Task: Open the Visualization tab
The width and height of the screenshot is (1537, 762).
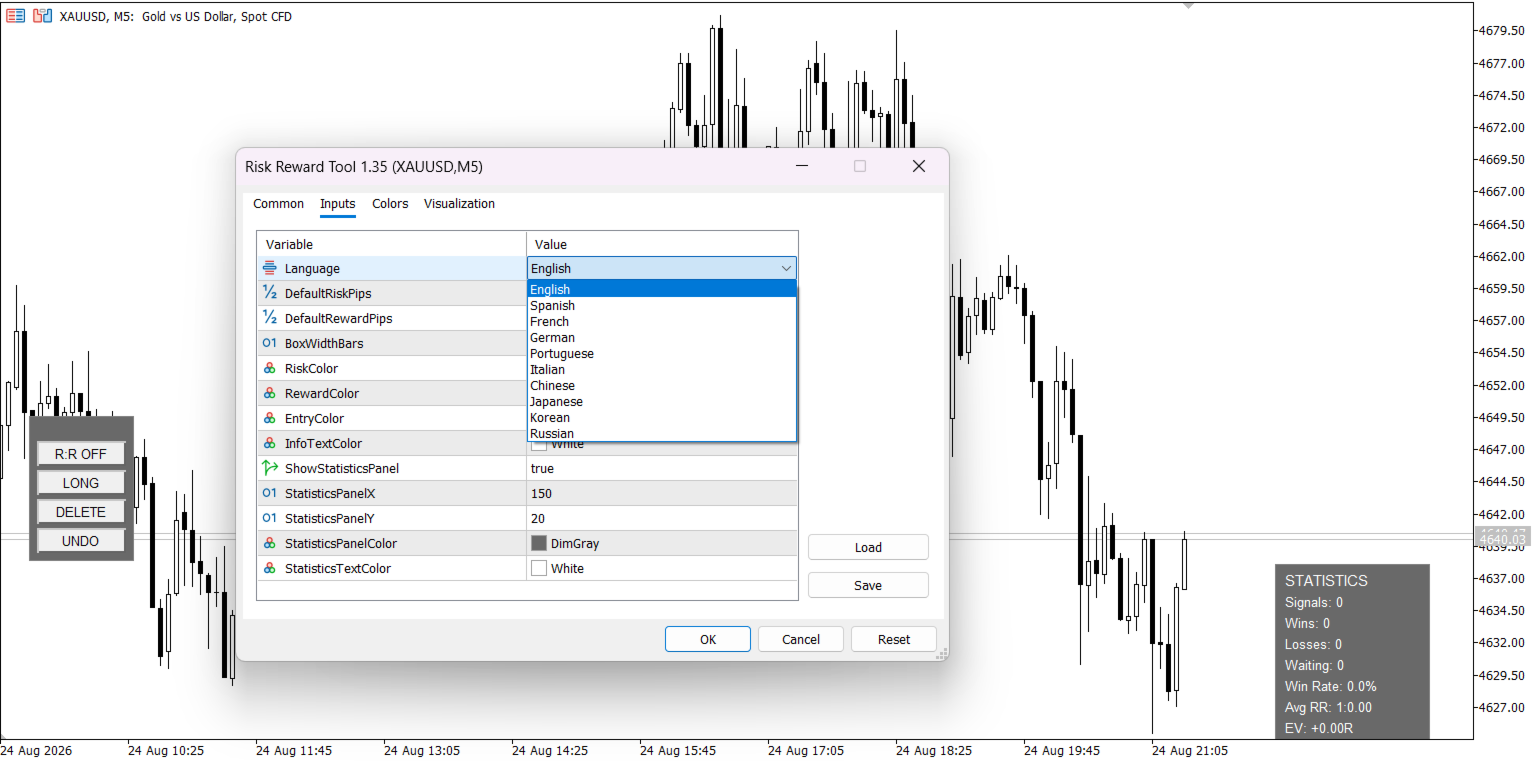Action: (x=459, y=204)
